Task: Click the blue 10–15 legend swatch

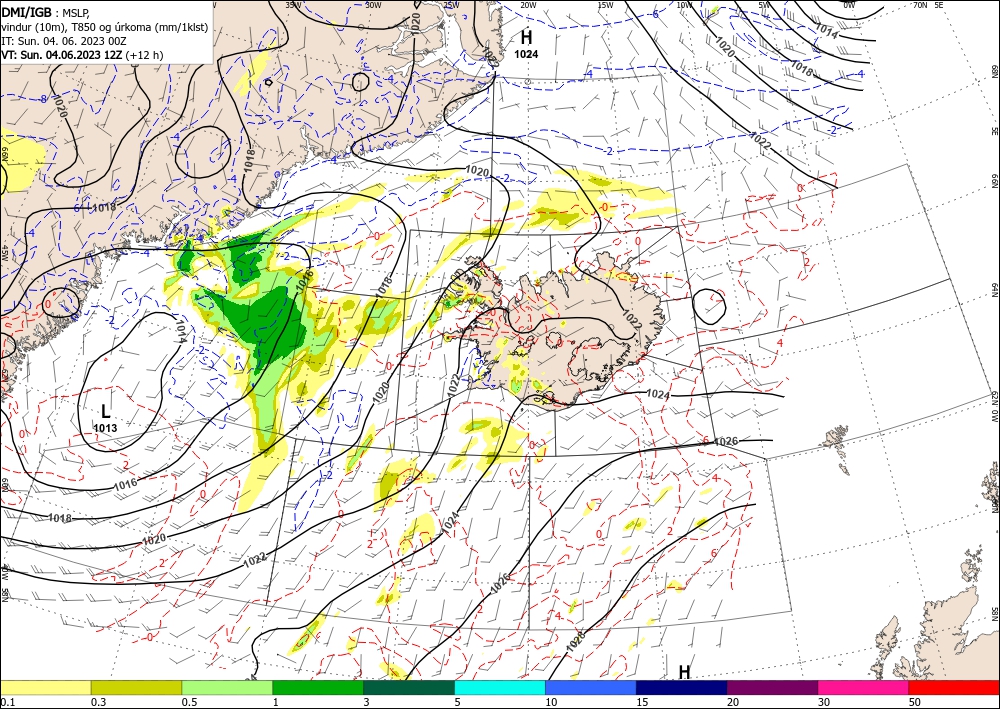Action: point(591,687)
